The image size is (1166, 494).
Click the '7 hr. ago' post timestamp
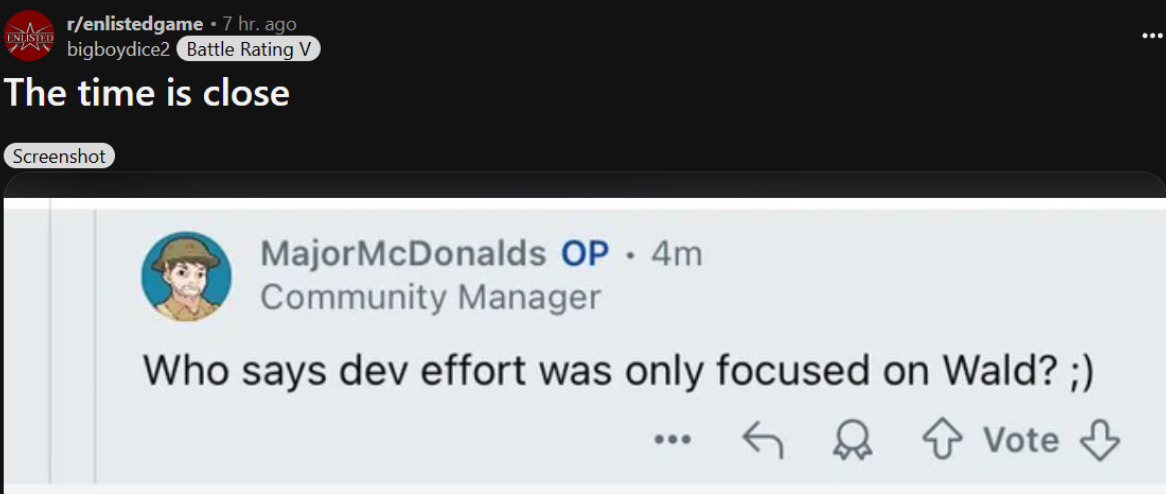pyautogui.click(x=260, y=25)
